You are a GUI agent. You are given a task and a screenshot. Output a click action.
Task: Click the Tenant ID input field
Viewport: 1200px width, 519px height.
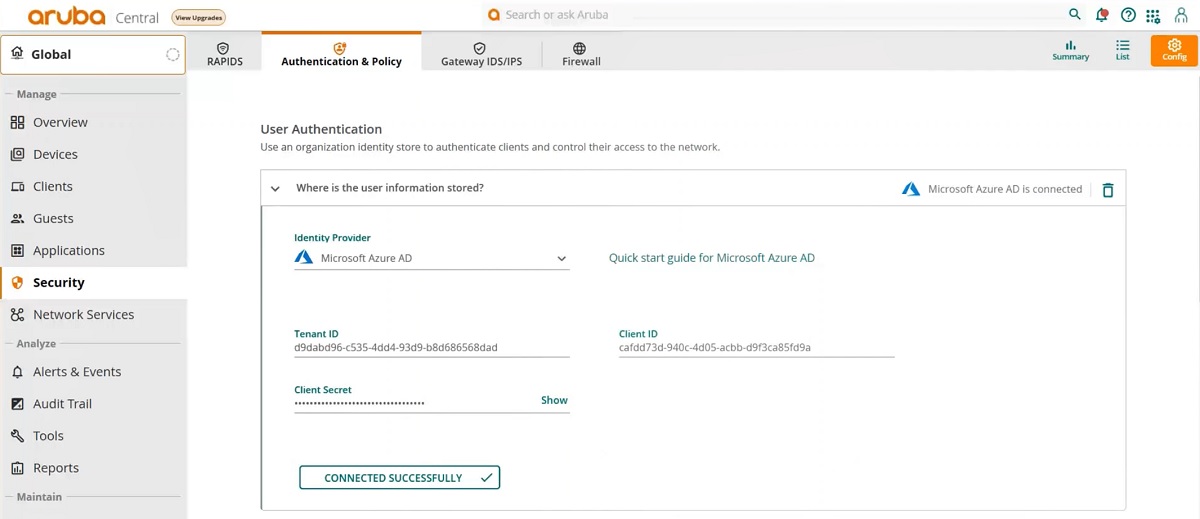click(430, 348)
